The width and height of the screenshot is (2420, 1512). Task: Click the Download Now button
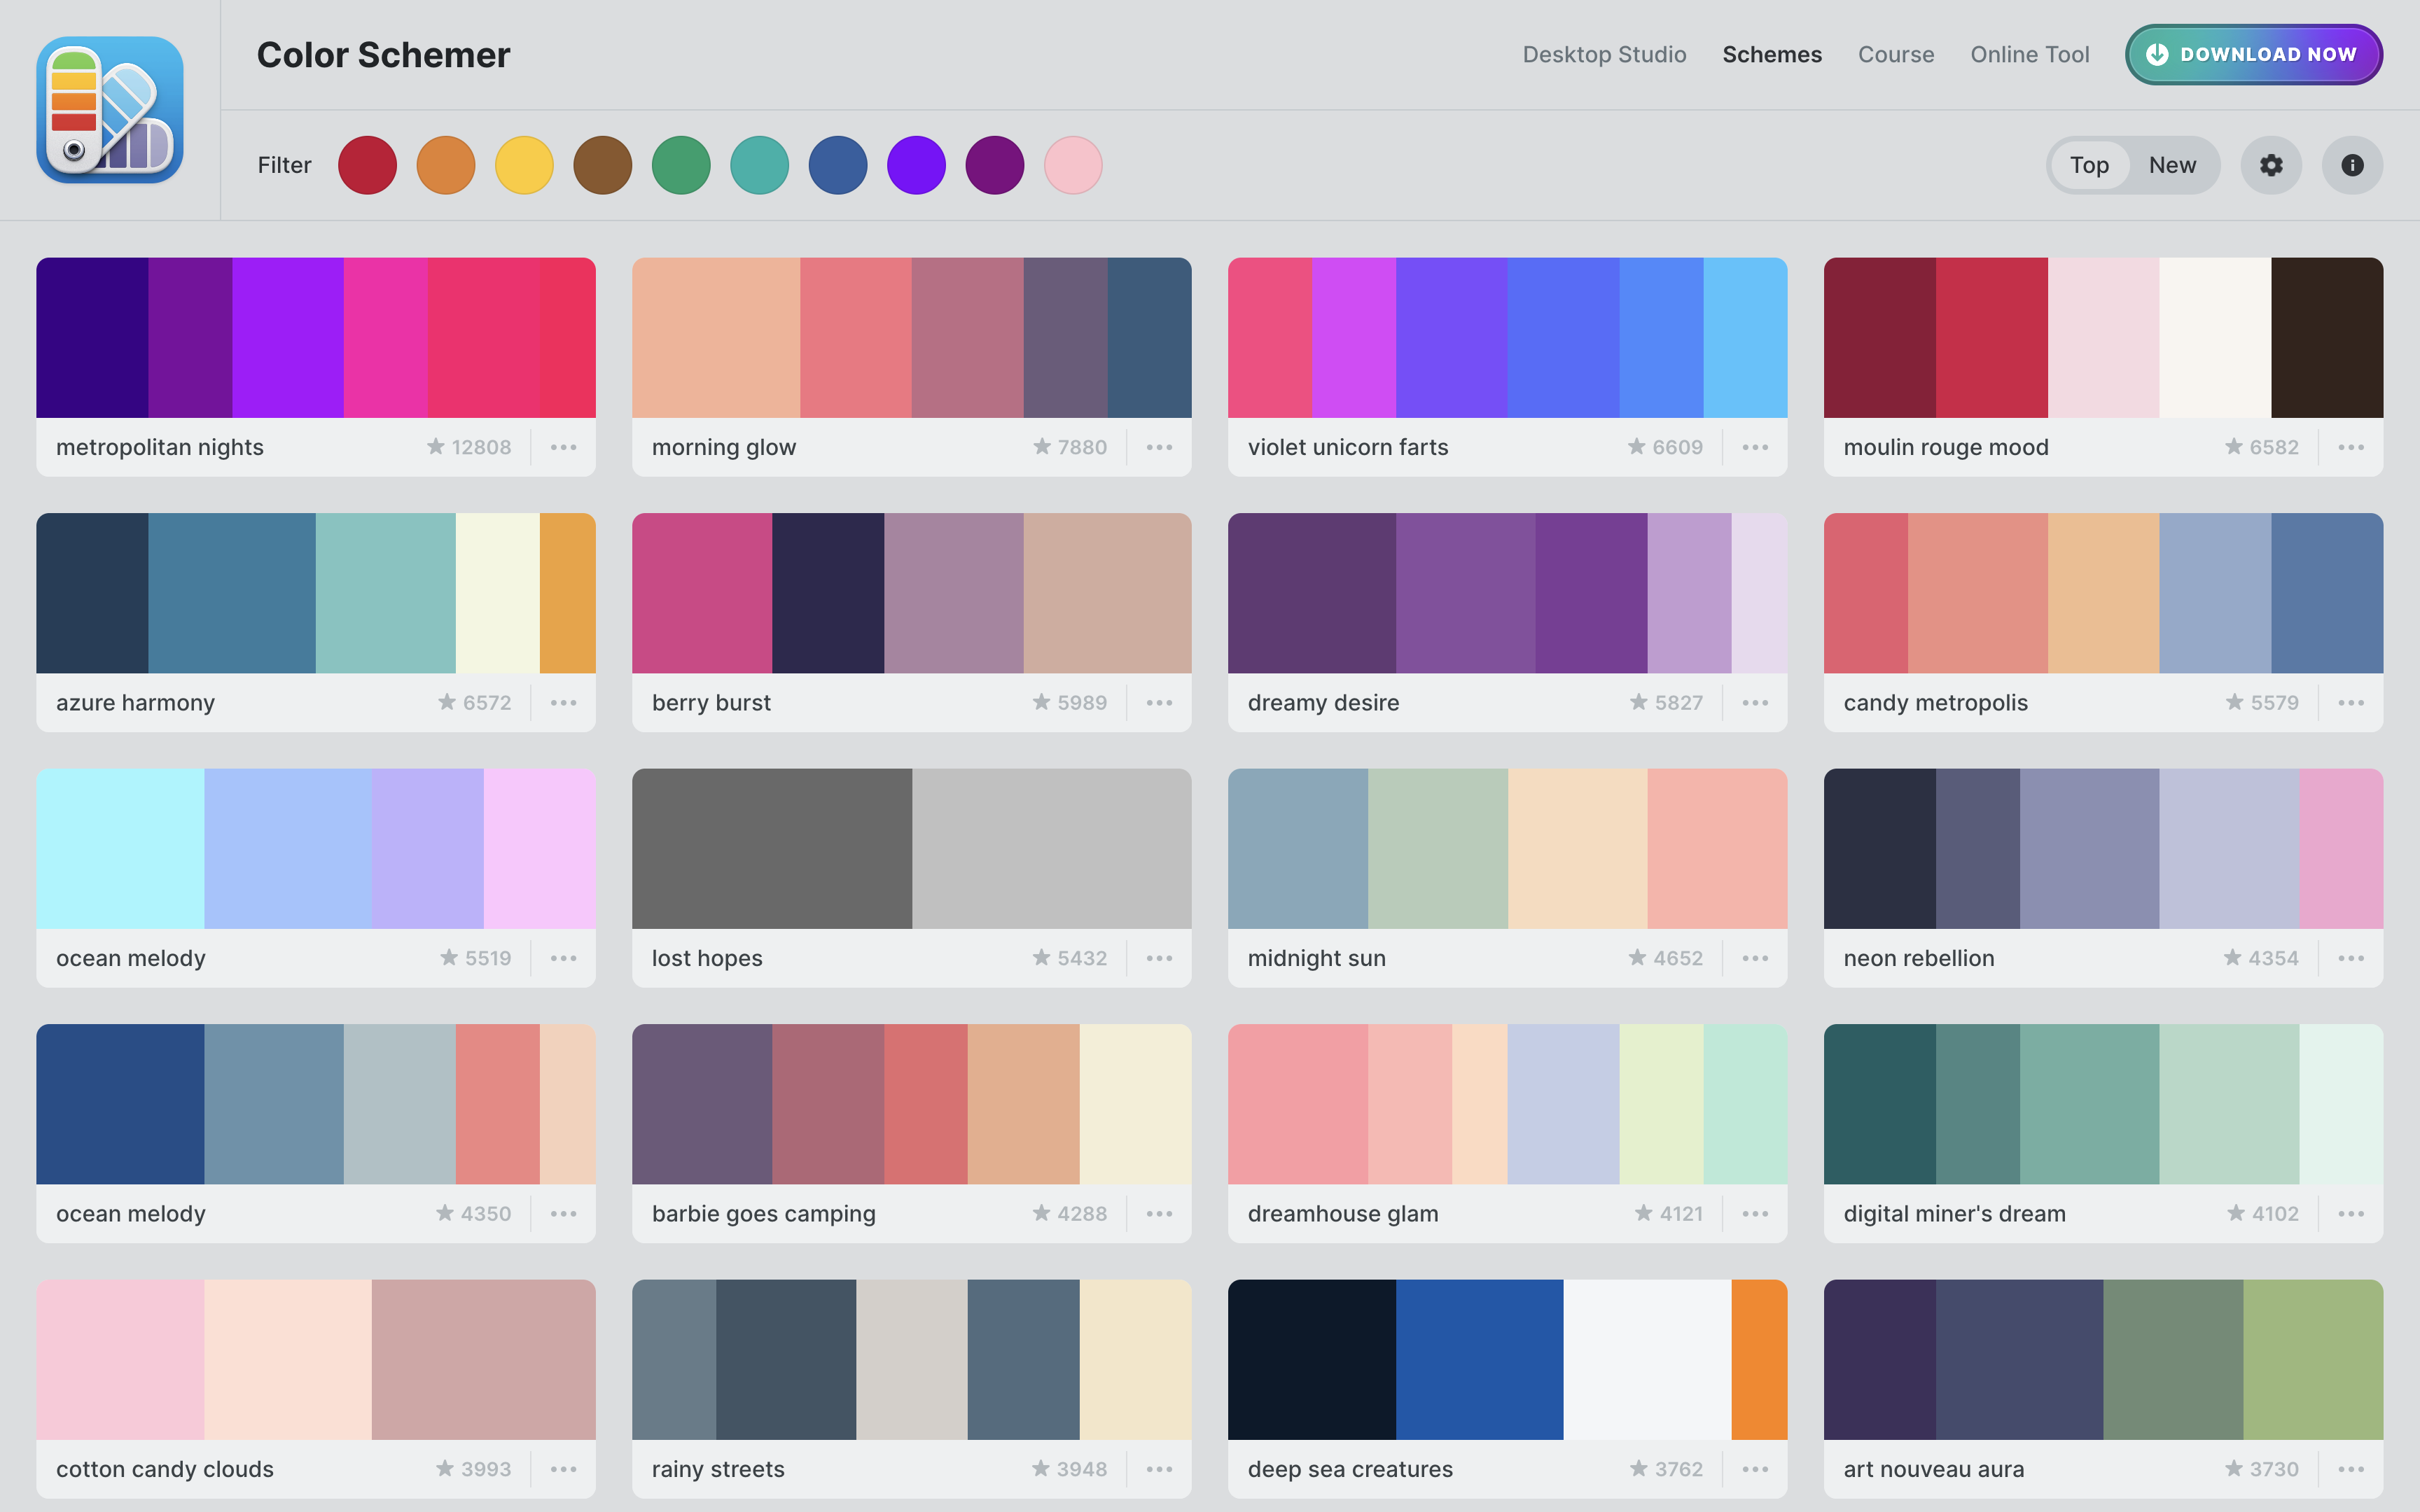[x=2254, y=55]
